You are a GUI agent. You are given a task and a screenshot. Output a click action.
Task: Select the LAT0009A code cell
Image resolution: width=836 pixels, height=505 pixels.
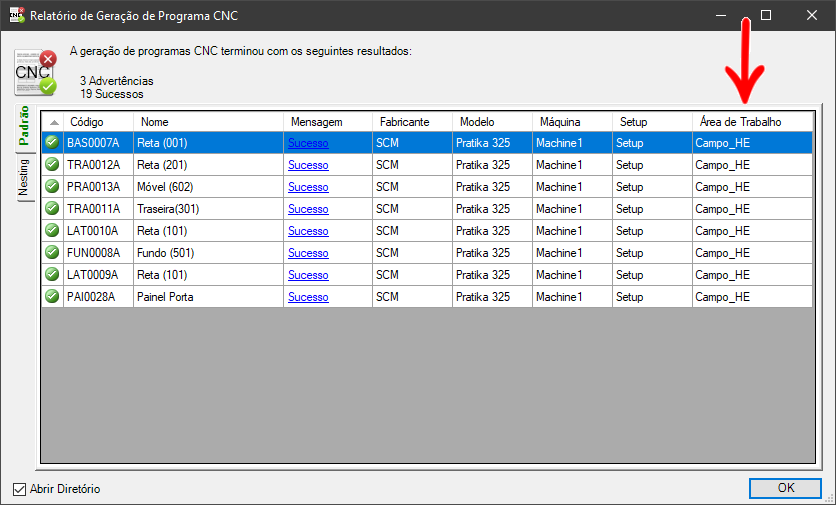[x=98, y=275]
